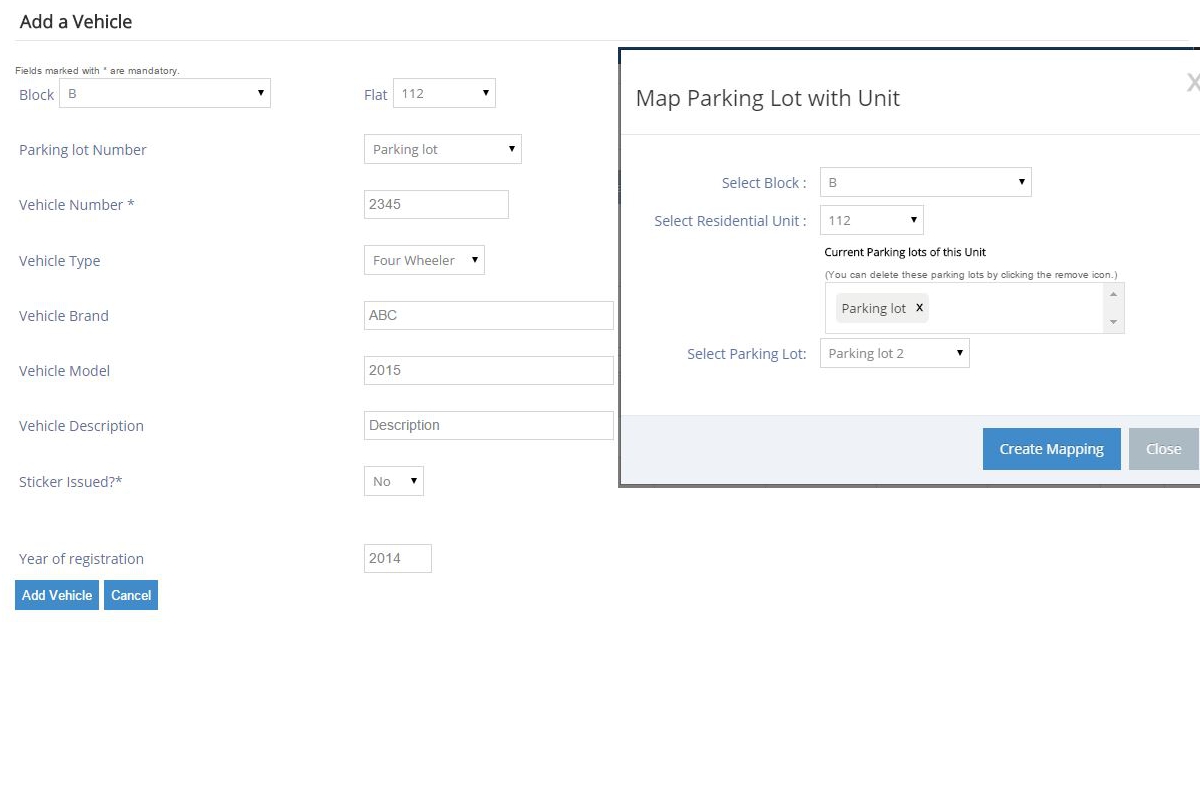Open the Select Block dropdown in modal
The width and height of the screenshot is (1200, 800).
(x=925, y=183)
